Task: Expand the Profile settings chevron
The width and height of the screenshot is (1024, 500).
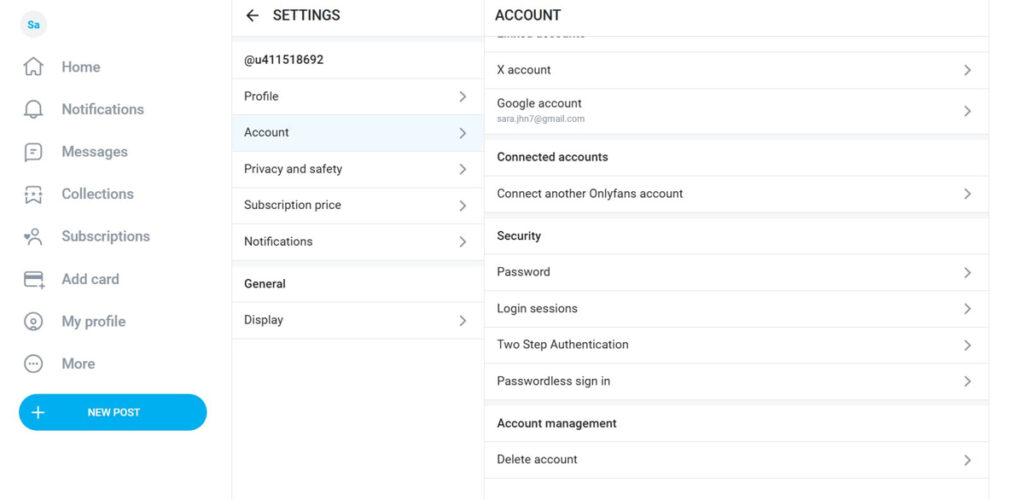Action: click(x=462, y=97)
